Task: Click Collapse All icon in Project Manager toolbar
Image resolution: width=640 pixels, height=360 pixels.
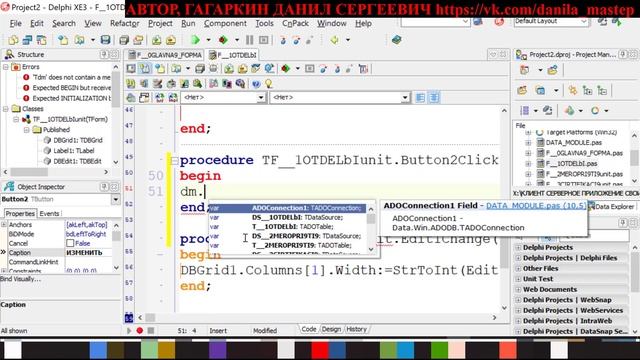Action: coord(602,90)
